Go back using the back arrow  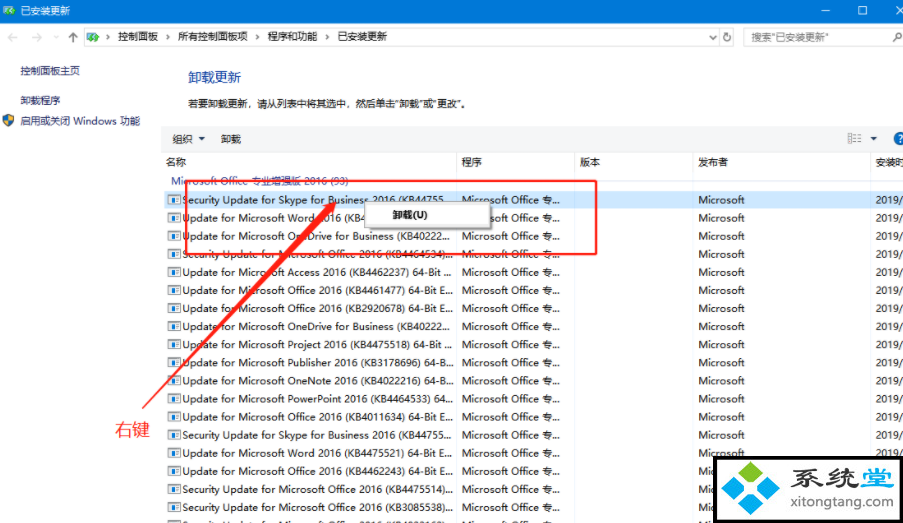(13, 37)
